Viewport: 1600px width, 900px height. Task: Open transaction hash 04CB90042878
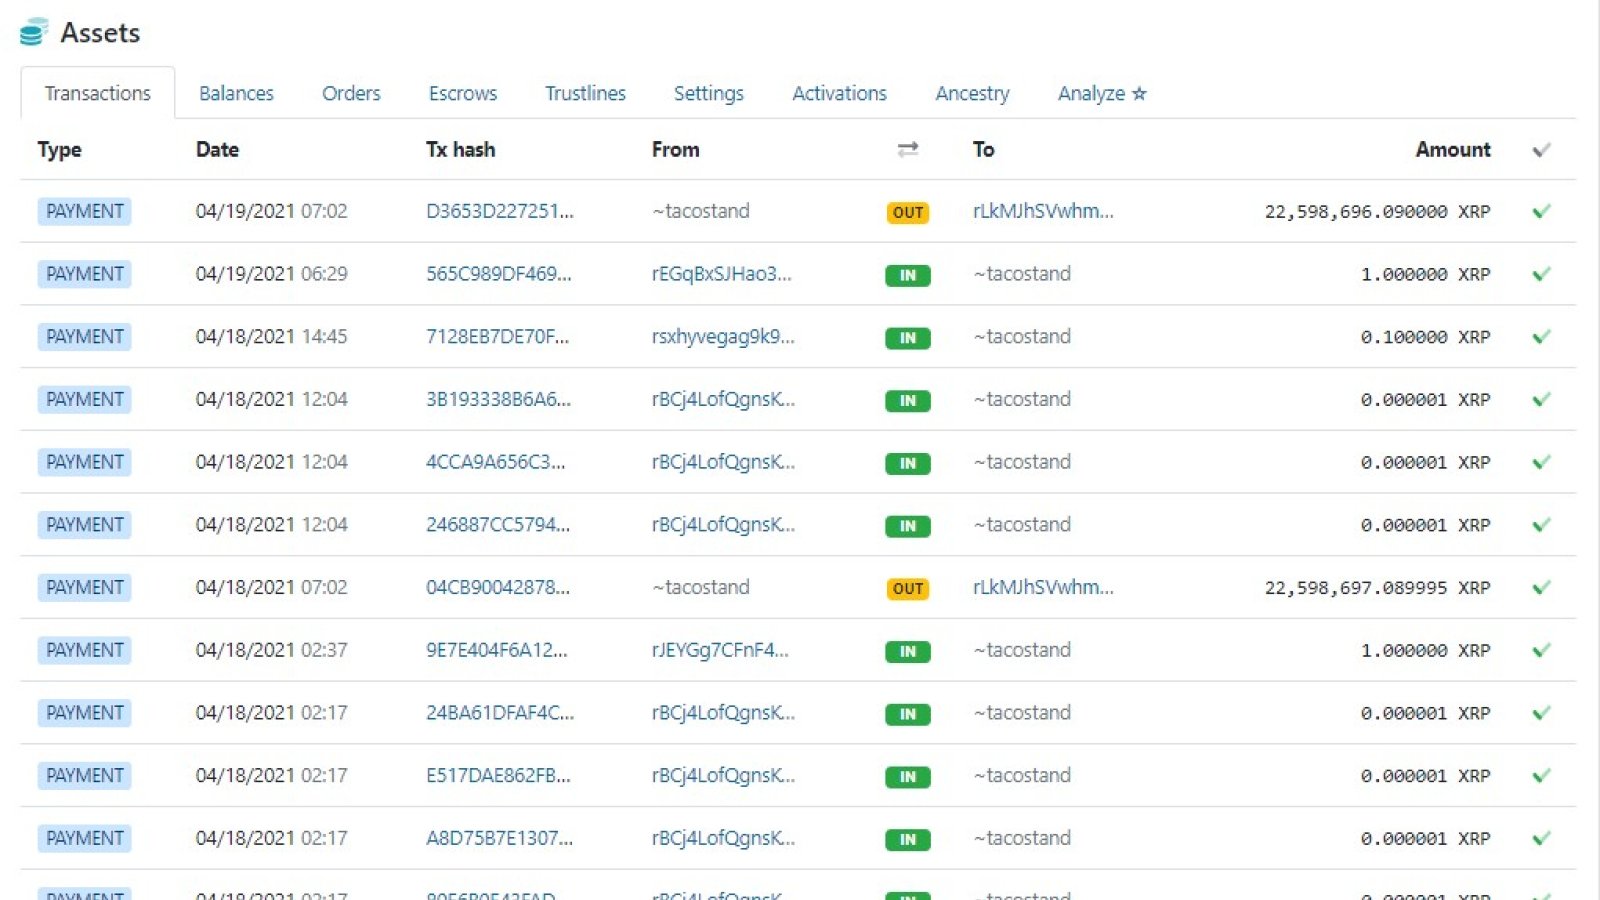(x=498, y=587)
